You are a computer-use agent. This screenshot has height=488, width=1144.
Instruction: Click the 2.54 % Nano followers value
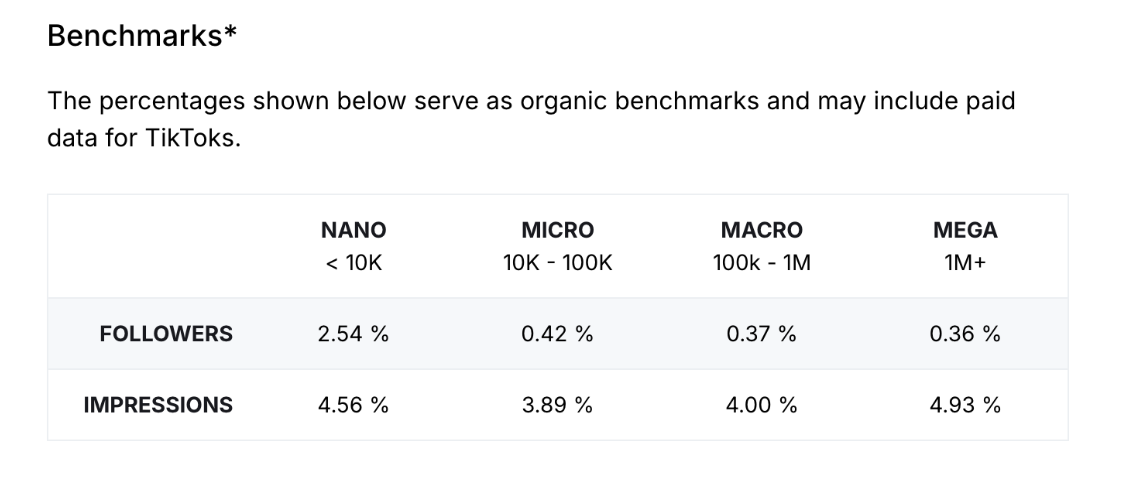[353, 334]
